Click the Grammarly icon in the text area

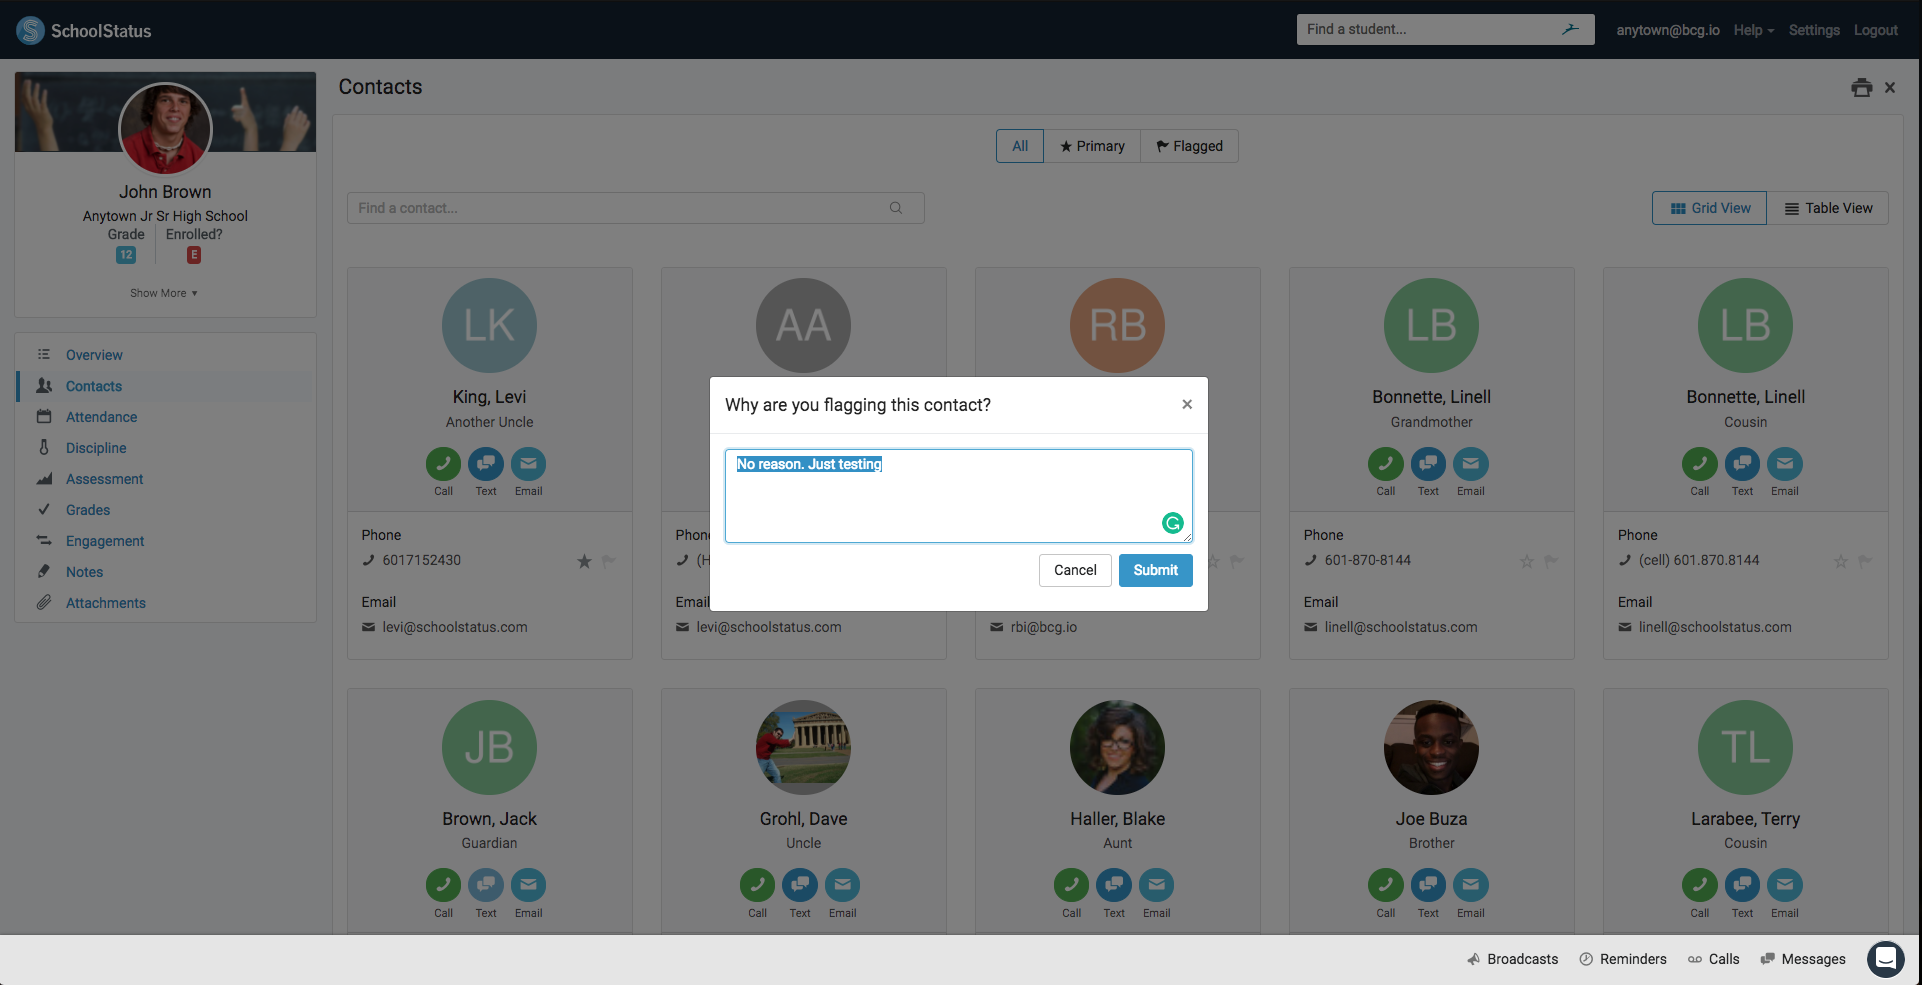point(1172,523)
